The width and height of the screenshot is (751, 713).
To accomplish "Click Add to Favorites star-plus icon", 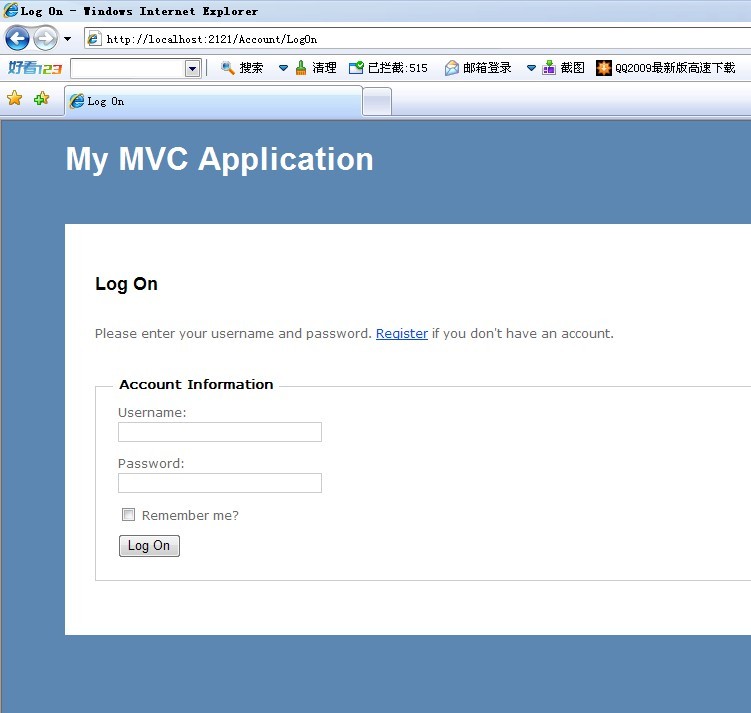I will click(42, 98).
